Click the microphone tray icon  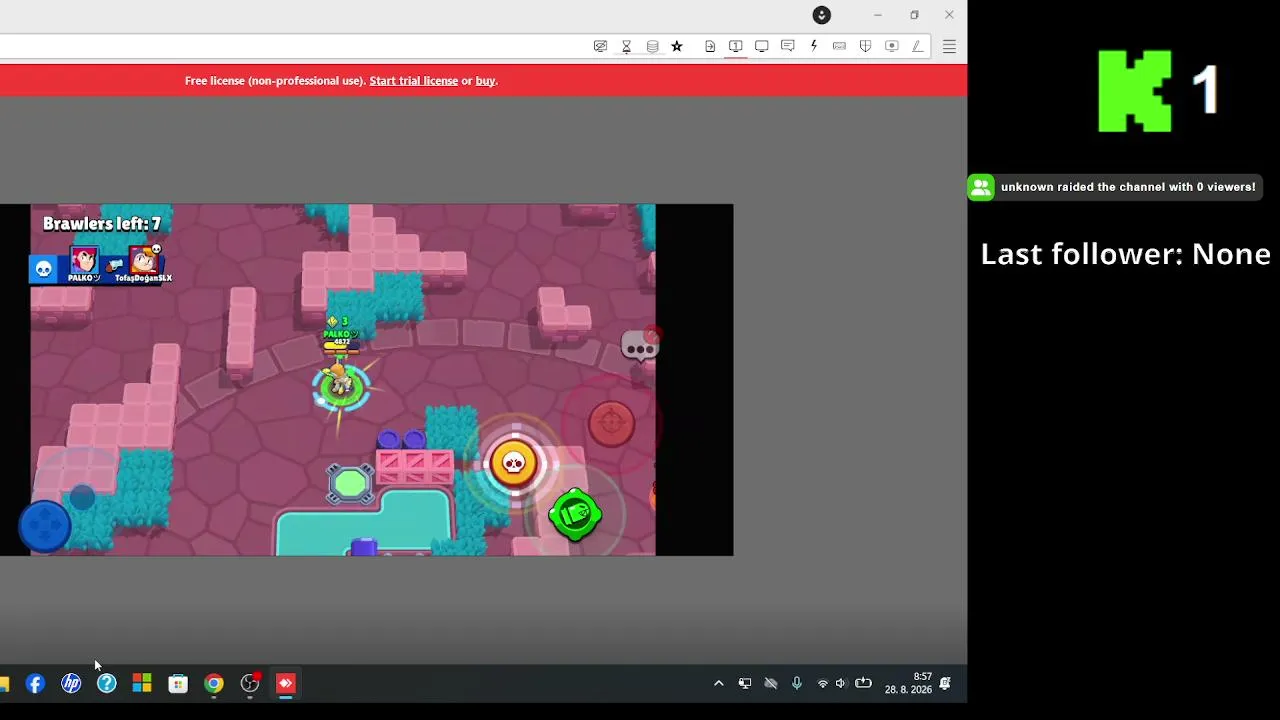tap(797, 684)
